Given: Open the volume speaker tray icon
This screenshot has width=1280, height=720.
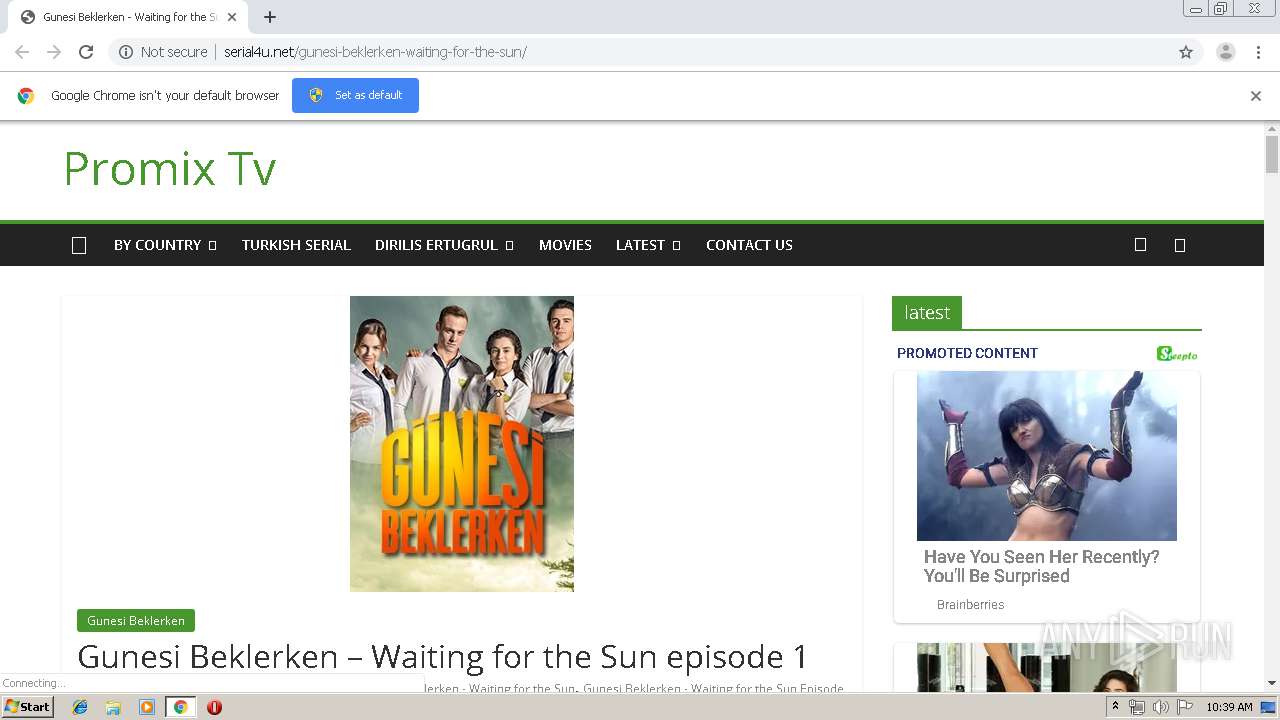Looking at the screenshot, I should pos(1160,707).
